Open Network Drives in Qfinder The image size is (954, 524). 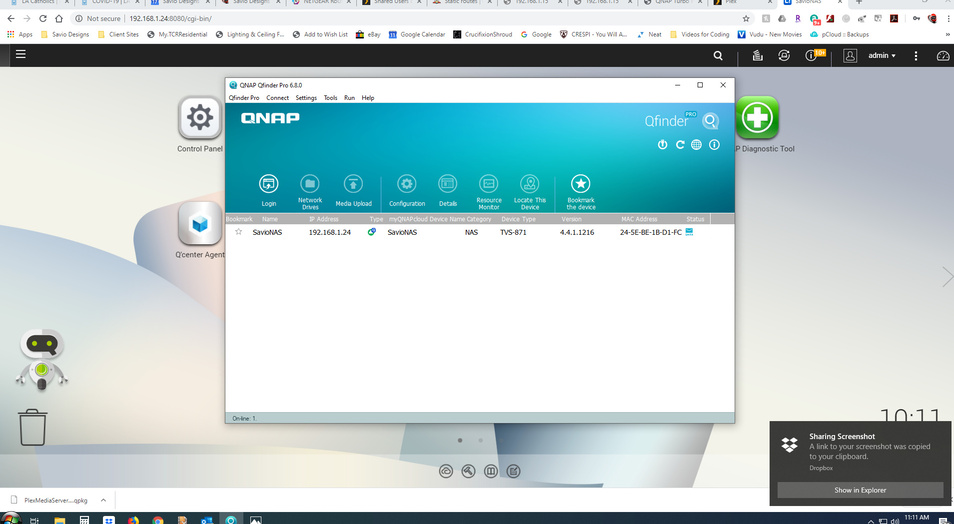(310, 184)
